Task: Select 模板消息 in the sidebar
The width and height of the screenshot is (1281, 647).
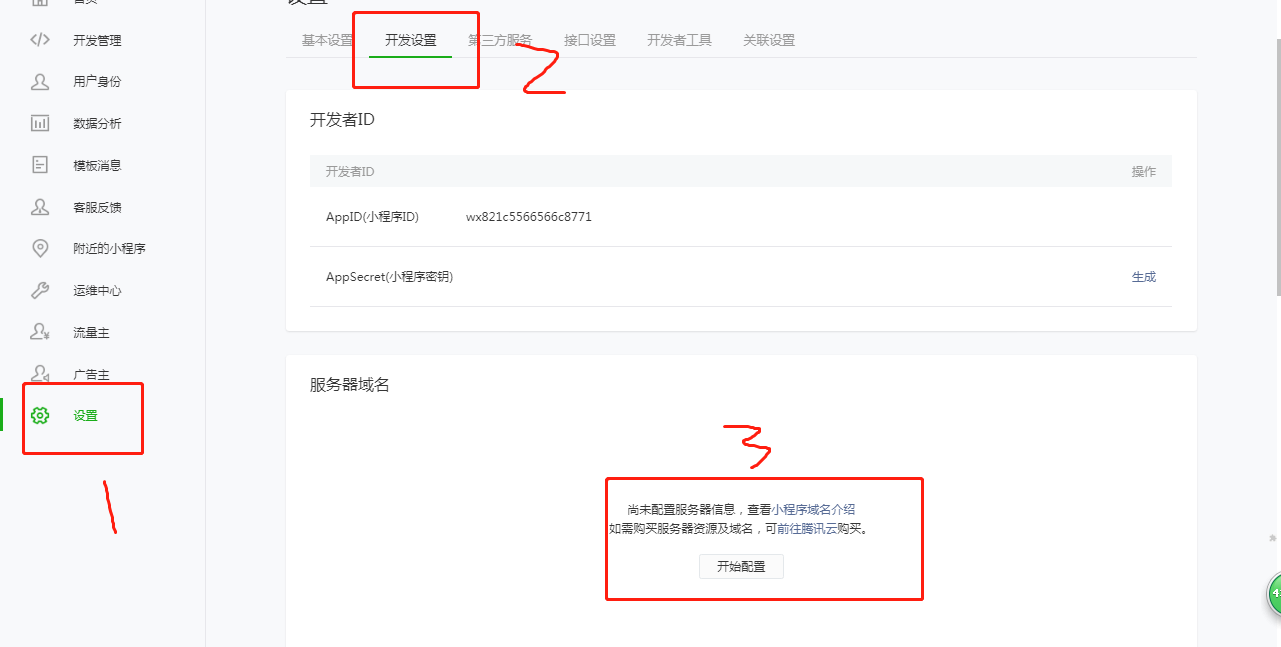Action: (x=97, y=166)
